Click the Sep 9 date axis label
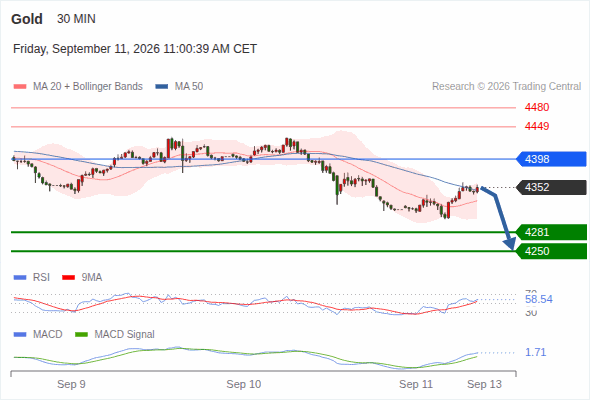Image resolution: width=590 pixels, height=400 pixels. (x=71, y=384)
